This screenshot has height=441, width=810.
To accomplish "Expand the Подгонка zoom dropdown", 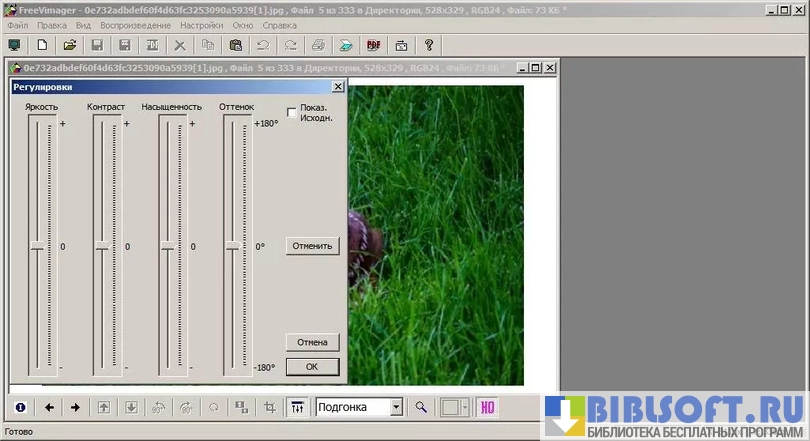I will point(396,407).
